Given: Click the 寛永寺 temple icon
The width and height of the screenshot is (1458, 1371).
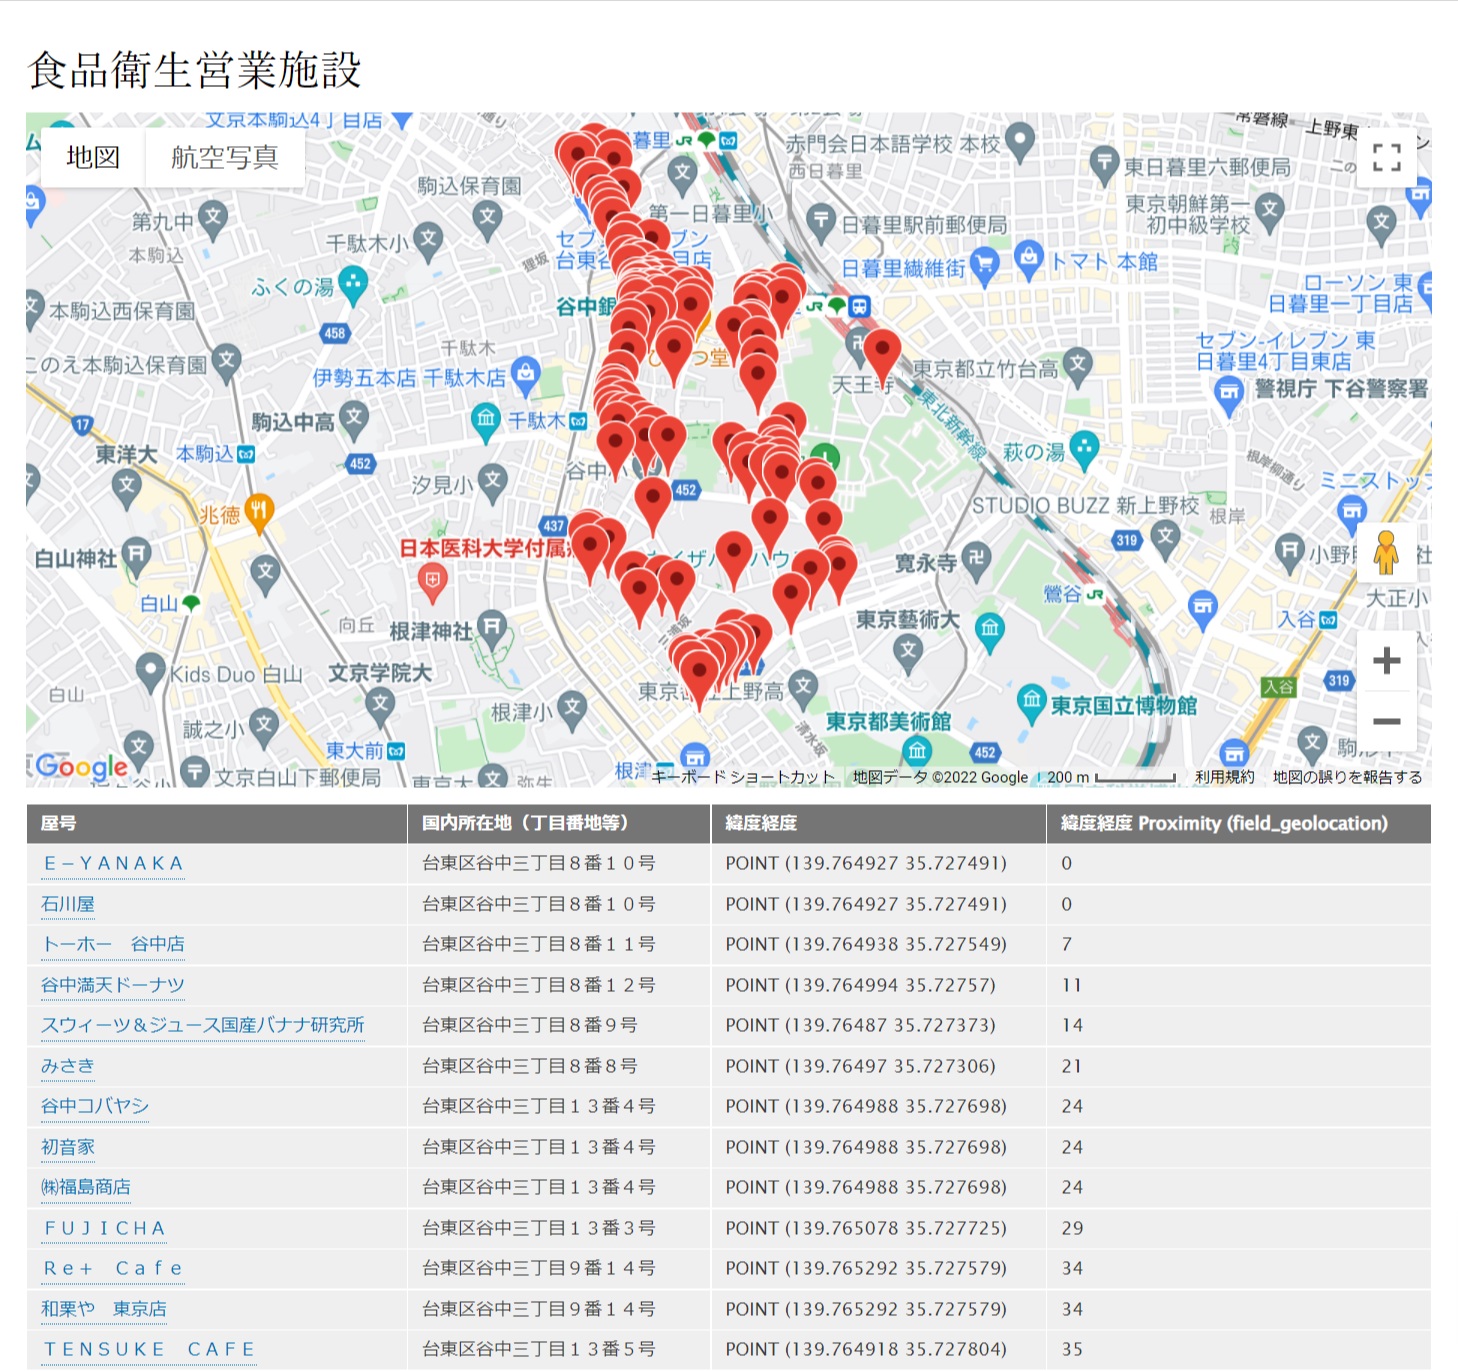Looking at the screenshot, I should click(976, 560).
